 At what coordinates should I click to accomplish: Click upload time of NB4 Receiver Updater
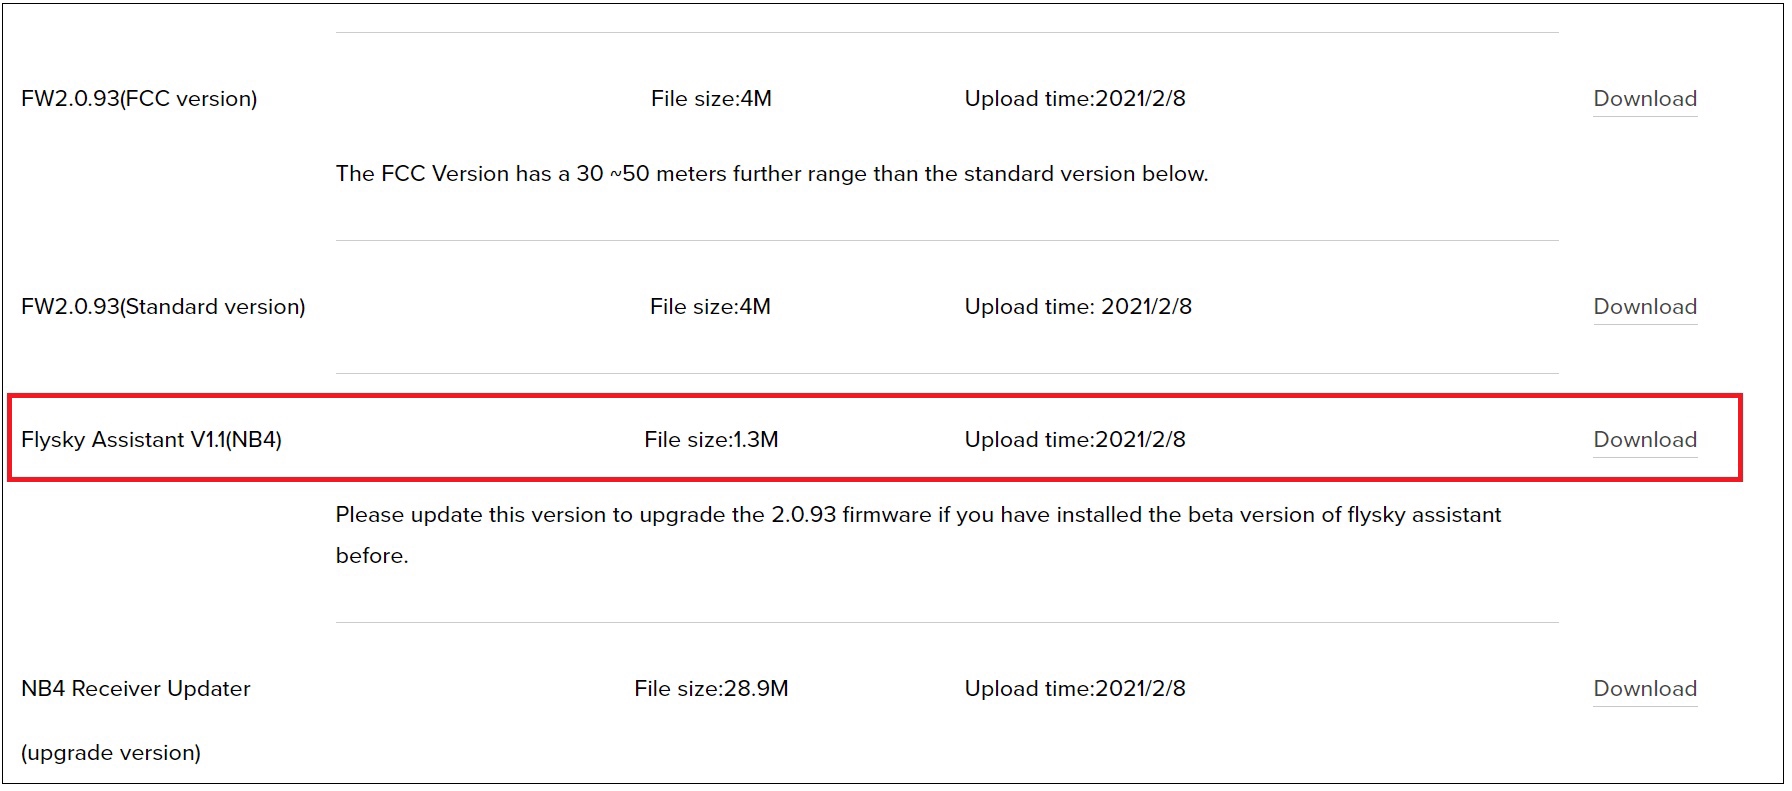[1075, 689]
